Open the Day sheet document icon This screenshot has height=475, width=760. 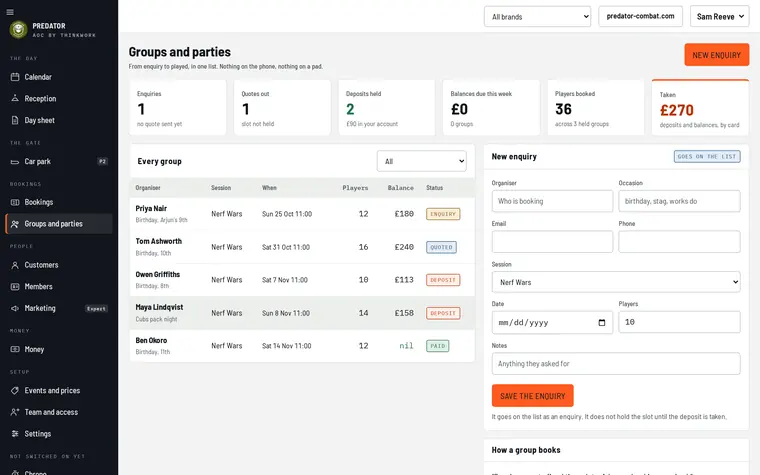(15, 120)
